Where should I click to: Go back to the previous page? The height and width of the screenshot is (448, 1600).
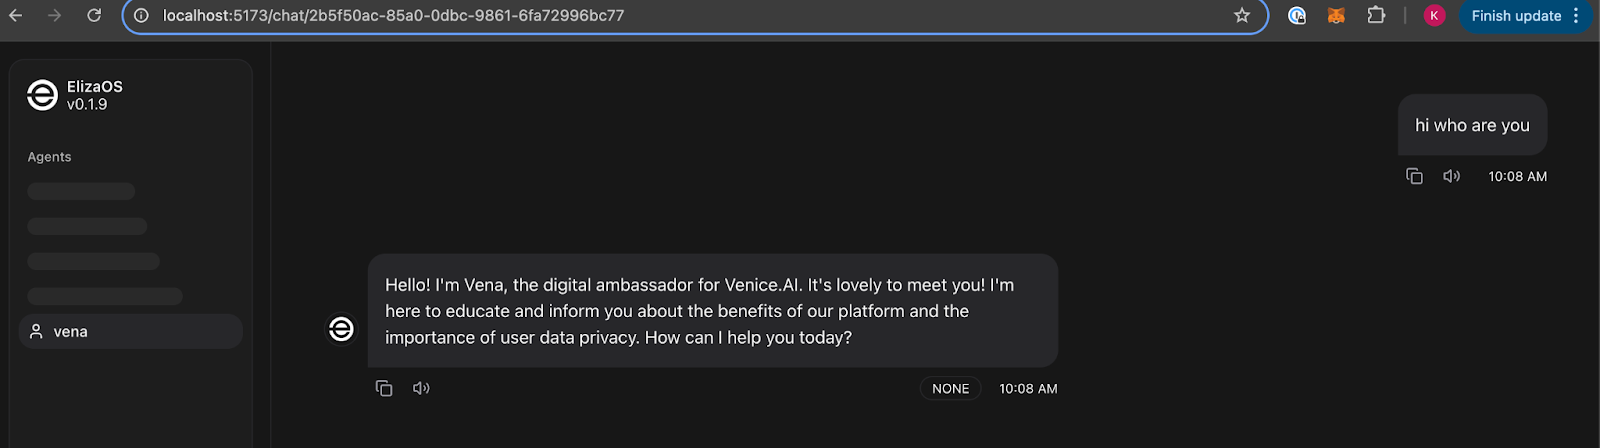[x=16, y=16]
